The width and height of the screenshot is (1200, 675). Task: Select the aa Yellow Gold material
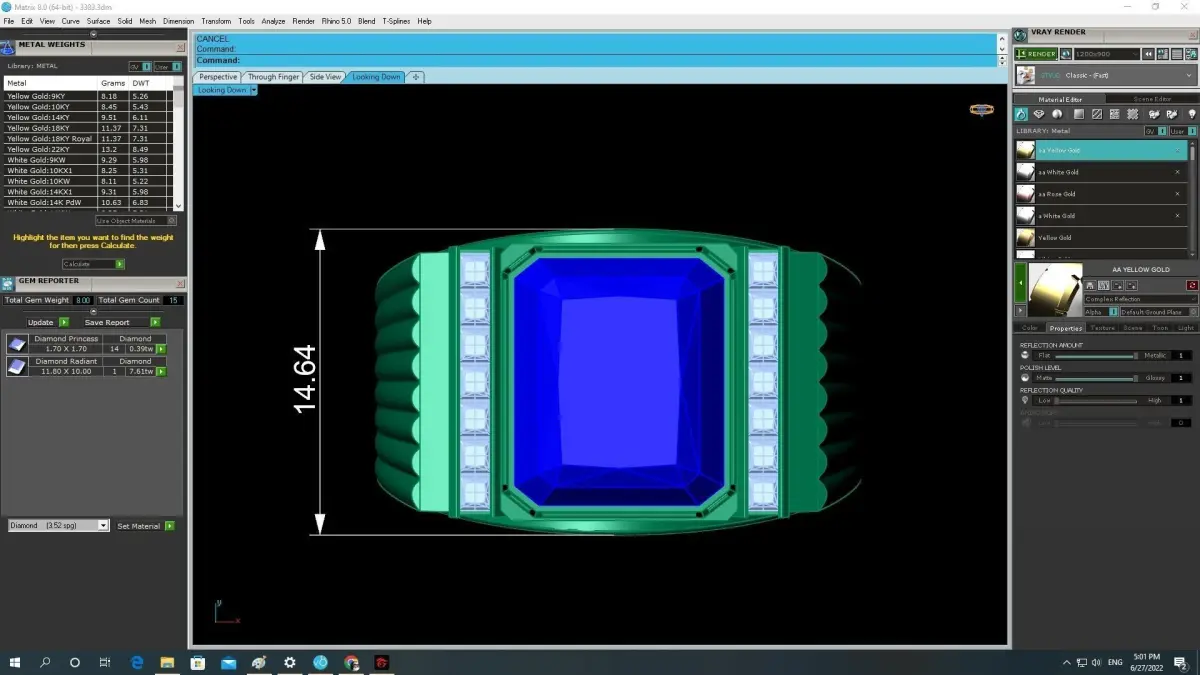click(x=1101, y=150)
